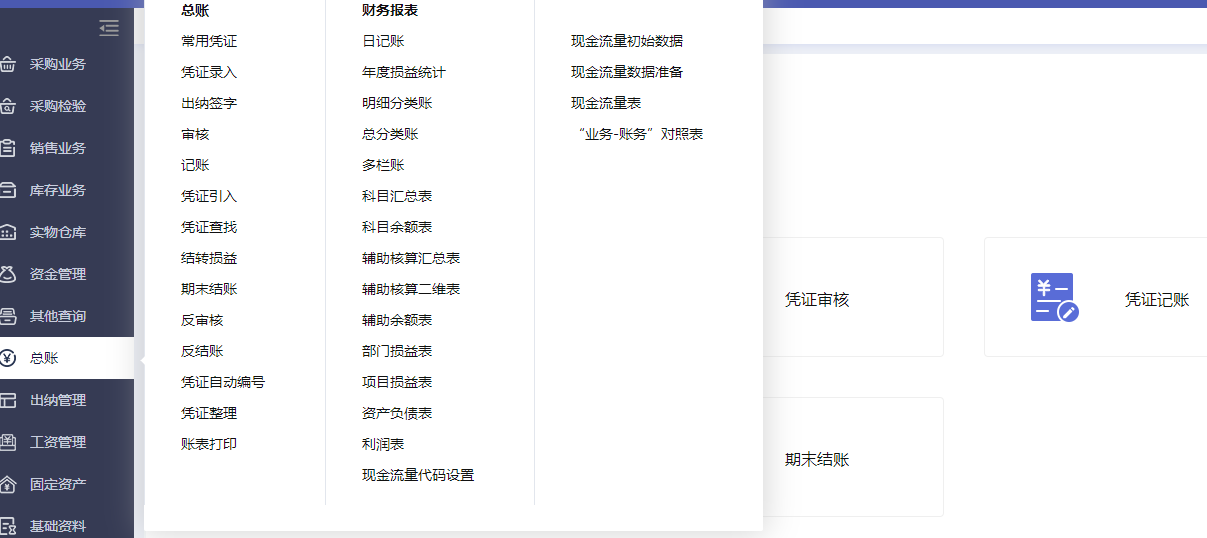Screen dimensions: 1207x538
Task: Open 现金流量表 report
Action: coord(606,103)
